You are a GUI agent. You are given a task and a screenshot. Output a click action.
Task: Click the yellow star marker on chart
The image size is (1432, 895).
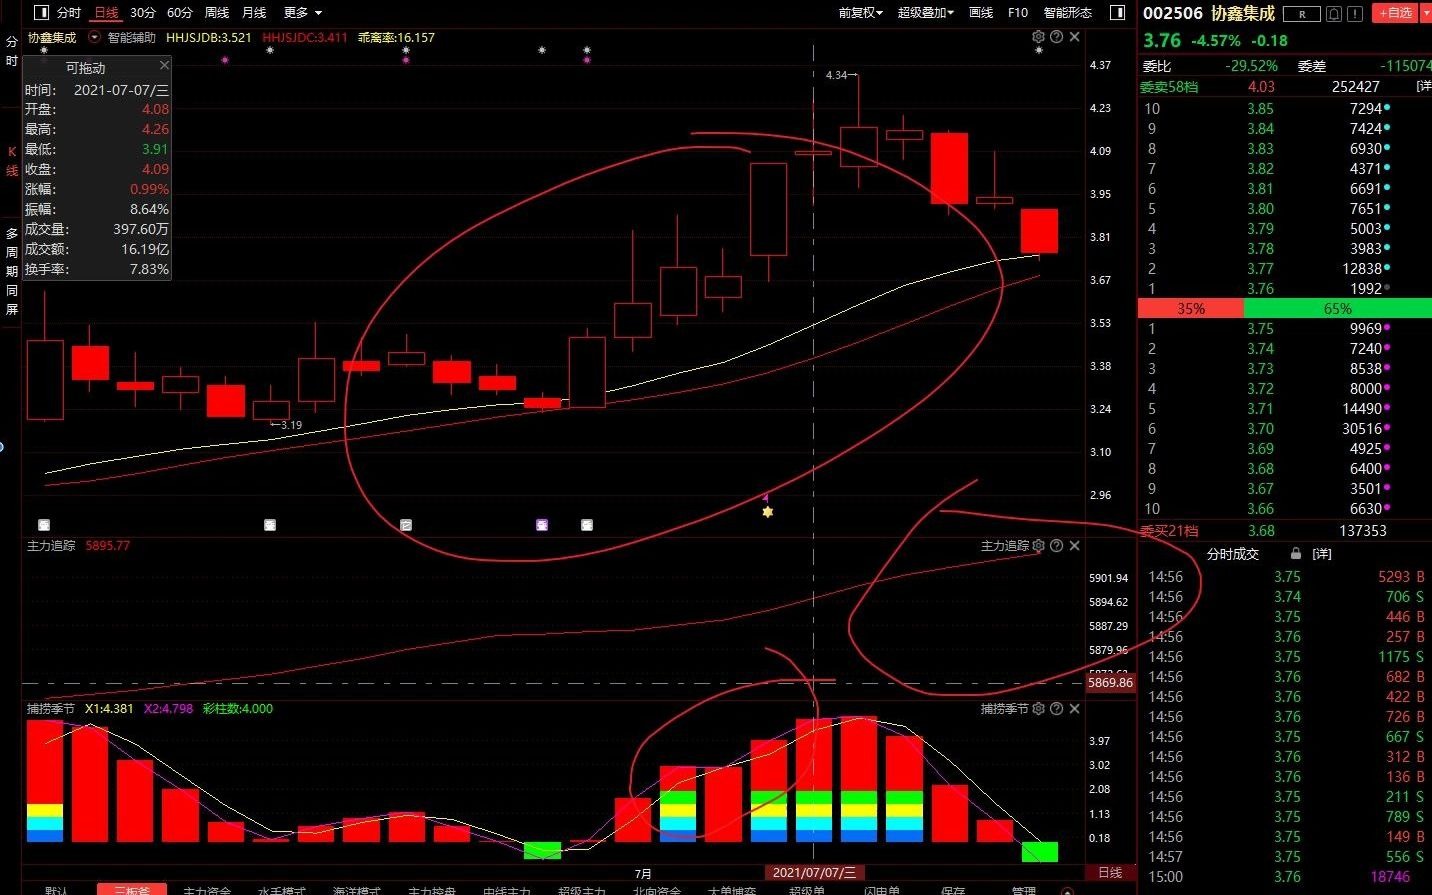tap(767, 511)
